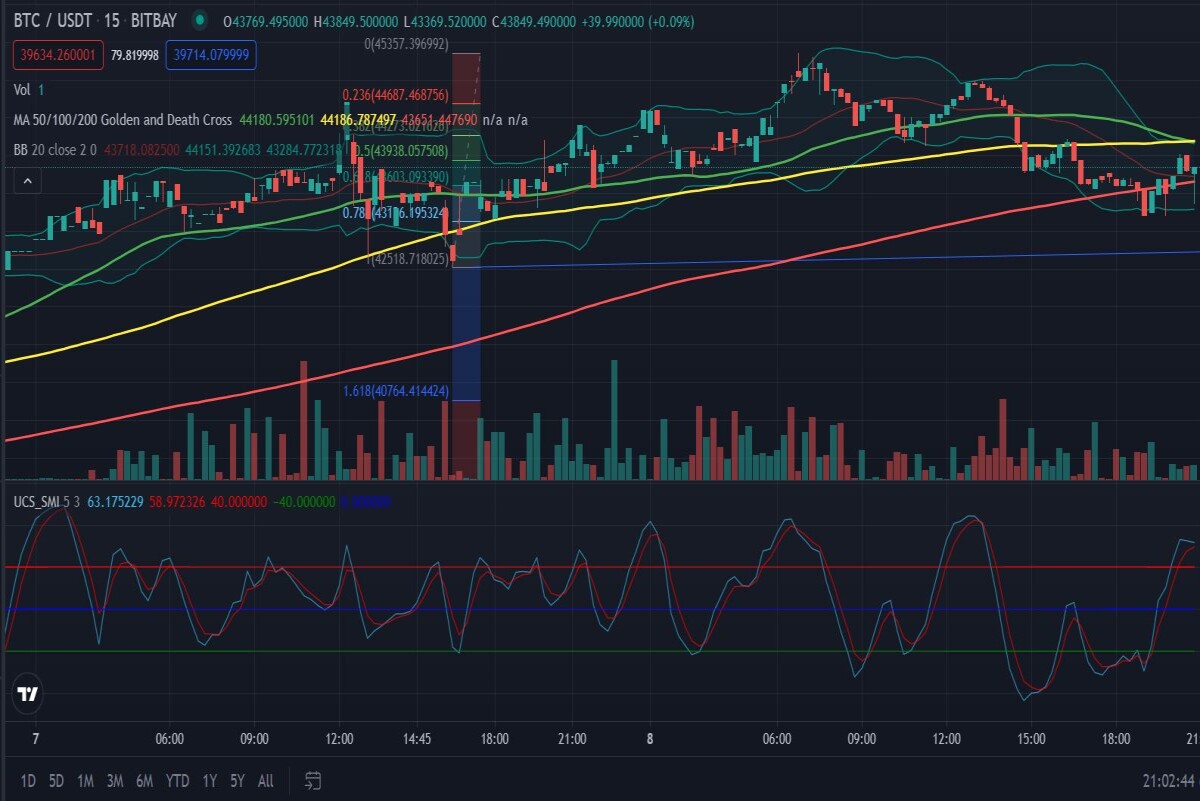Screen dimensions: 1200x801
Task: Click the Close price C43849.490000
Action: [x=536, y=20]
